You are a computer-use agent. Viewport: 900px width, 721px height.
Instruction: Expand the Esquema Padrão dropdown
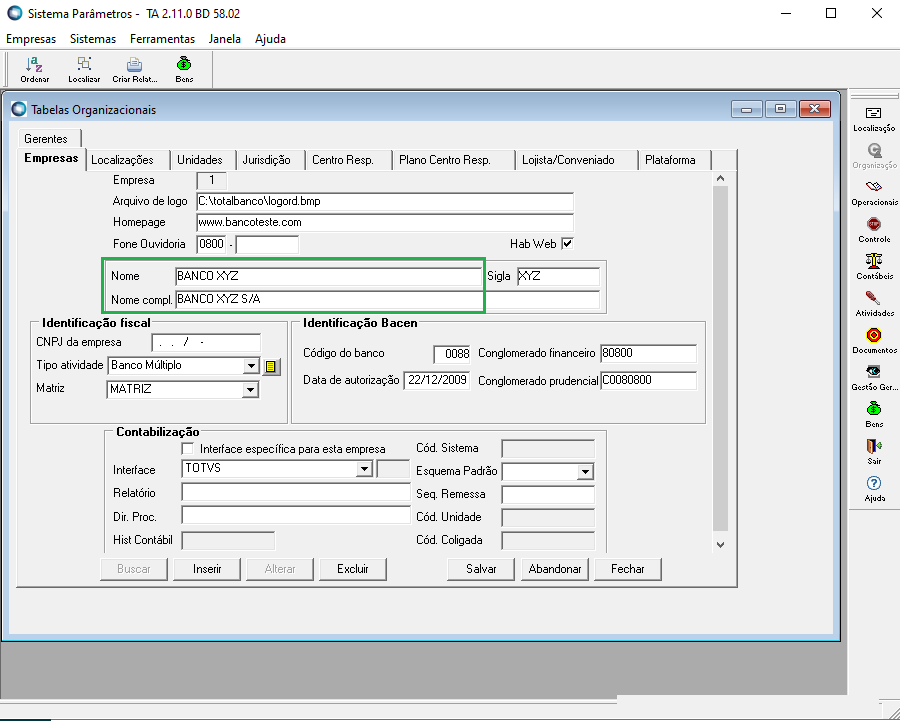click(585, 472)
